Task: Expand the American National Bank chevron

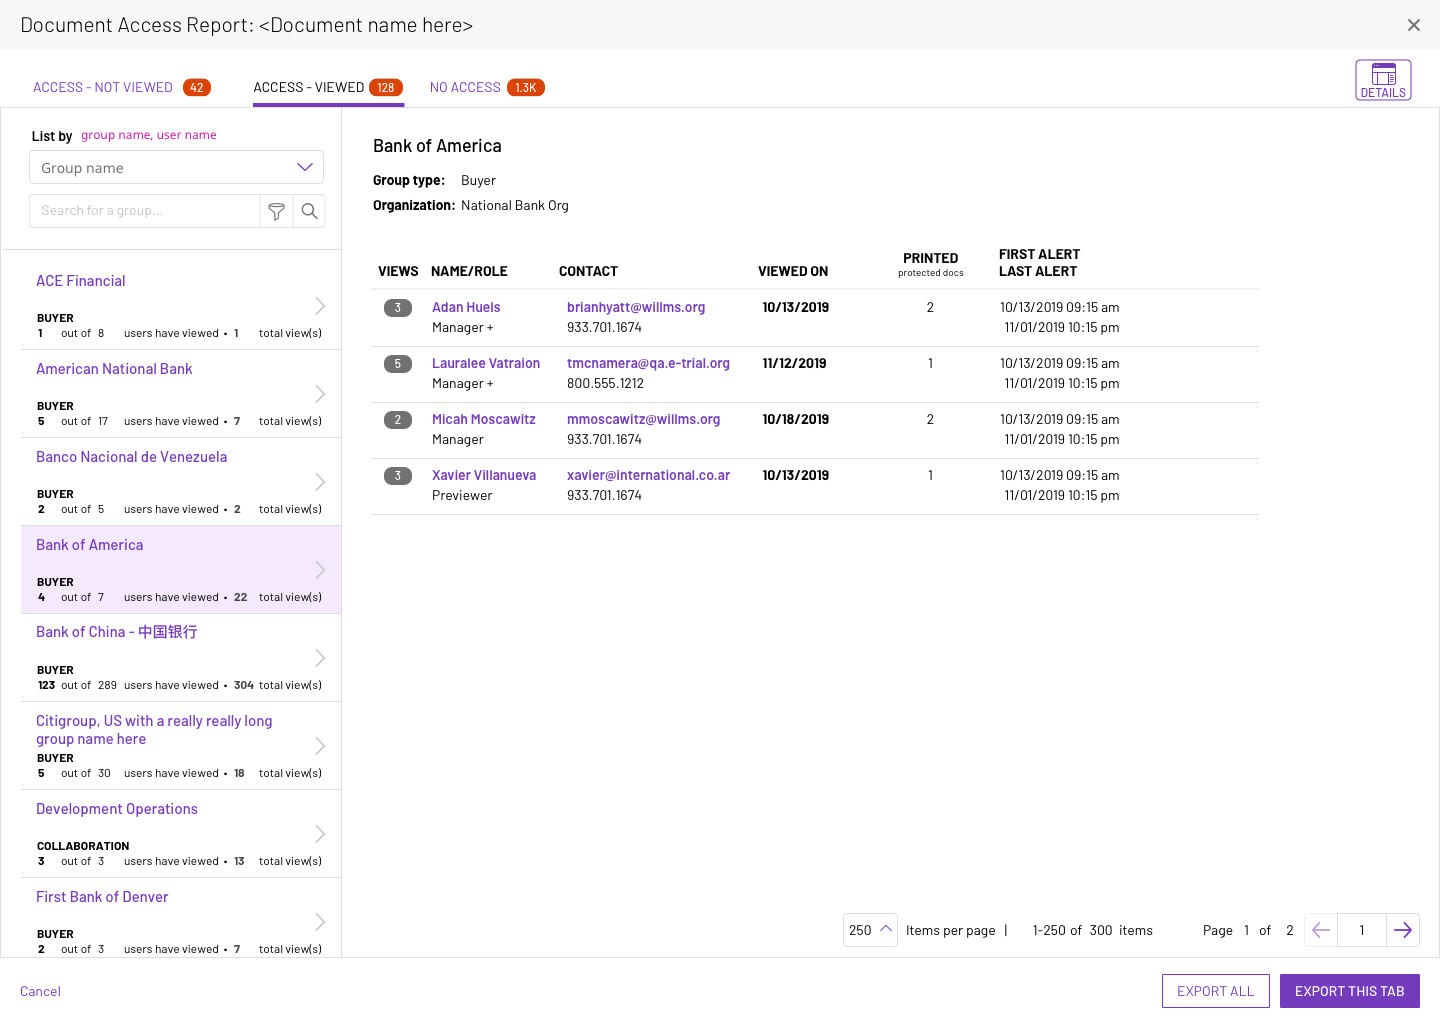Action: [320, 393]
